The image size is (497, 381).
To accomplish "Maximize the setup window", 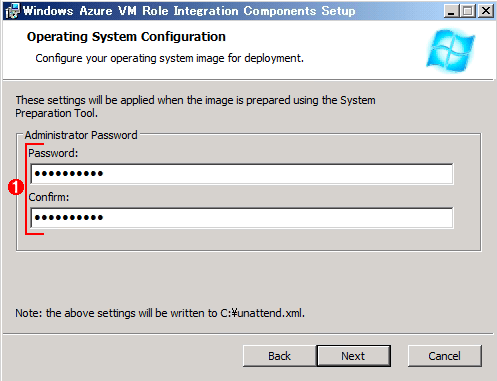I will pos(468,11).
